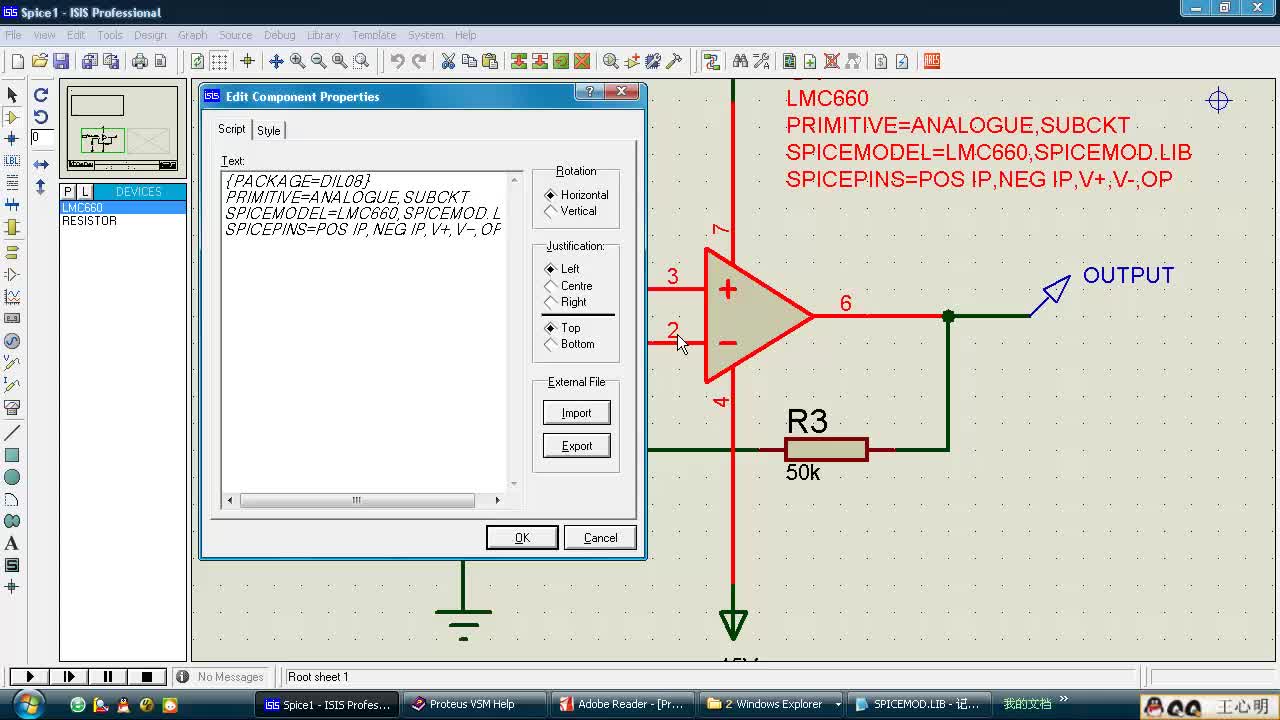Screen dimensions: 1280x720
Task: Click the rotation angle input field
Action: coord(41,138)
